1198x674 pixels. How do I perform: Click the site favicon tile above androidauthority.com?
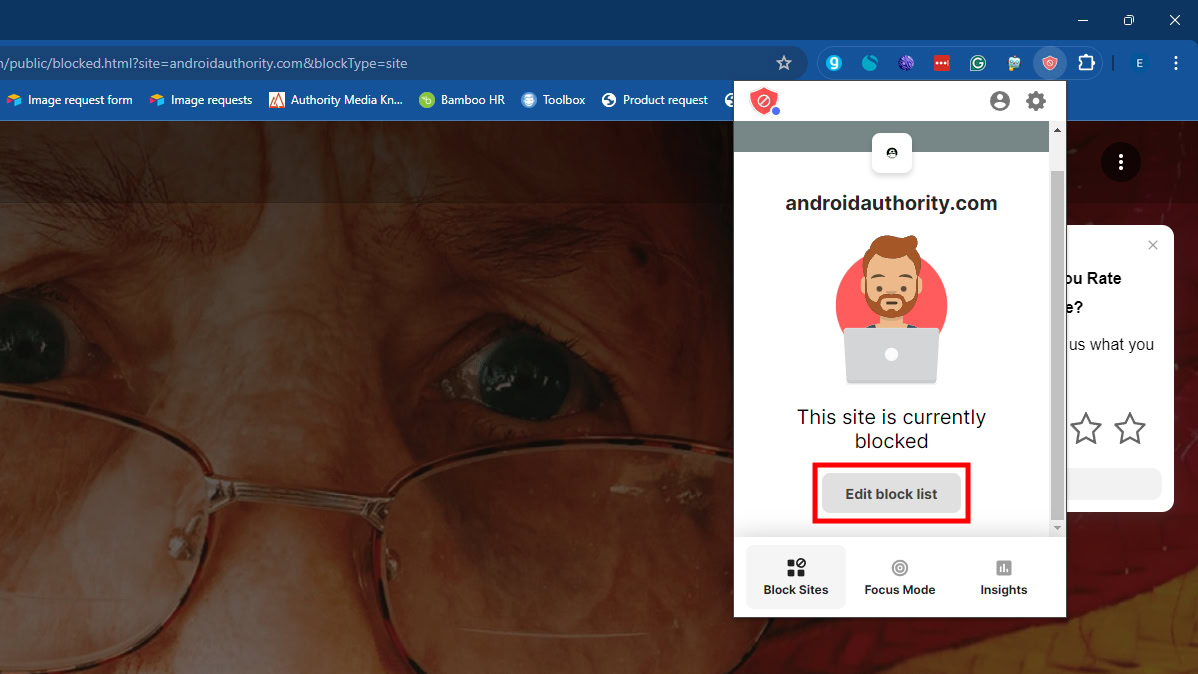pyautogui.click(x=892, y=153)
